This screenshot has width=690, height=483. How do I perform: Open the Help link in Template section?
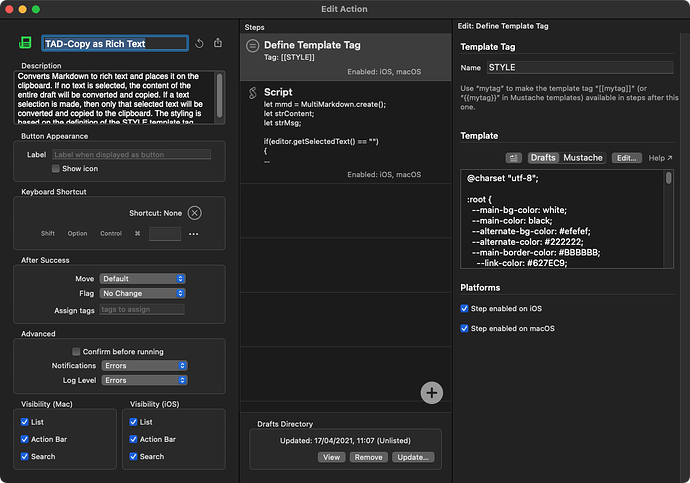[x=660, y=158]
